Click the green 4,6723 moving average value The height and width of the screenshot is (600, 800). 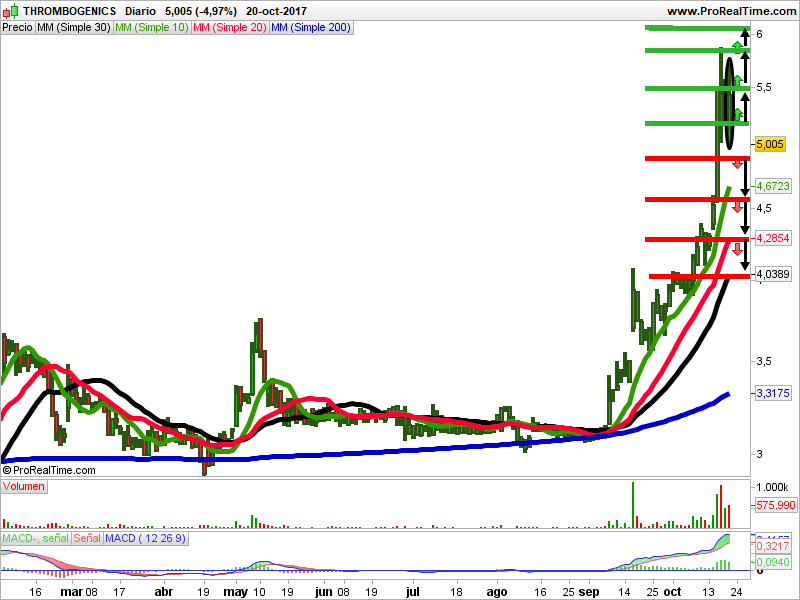click(x=772, y=186)
